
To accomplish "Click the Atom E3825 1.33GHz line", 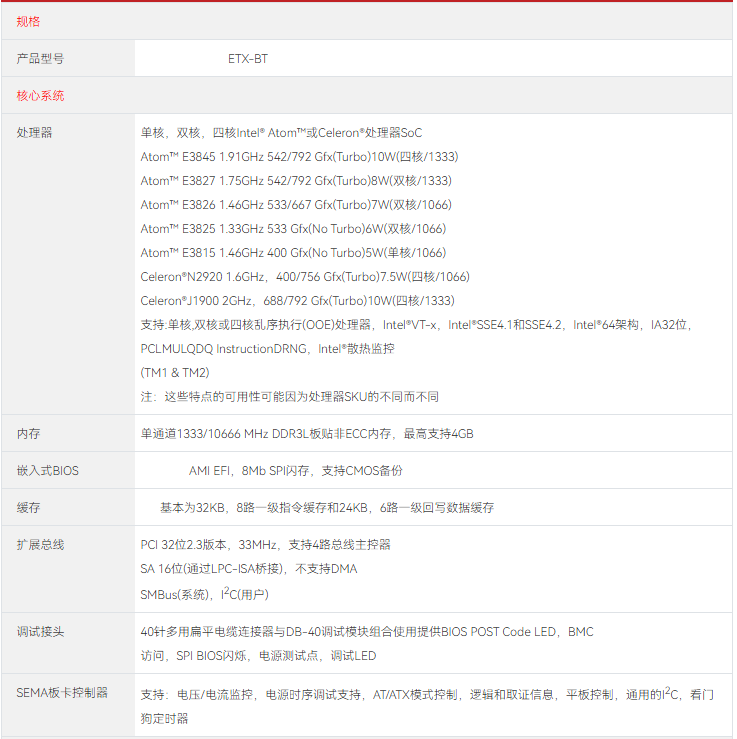I will point(293,229).
